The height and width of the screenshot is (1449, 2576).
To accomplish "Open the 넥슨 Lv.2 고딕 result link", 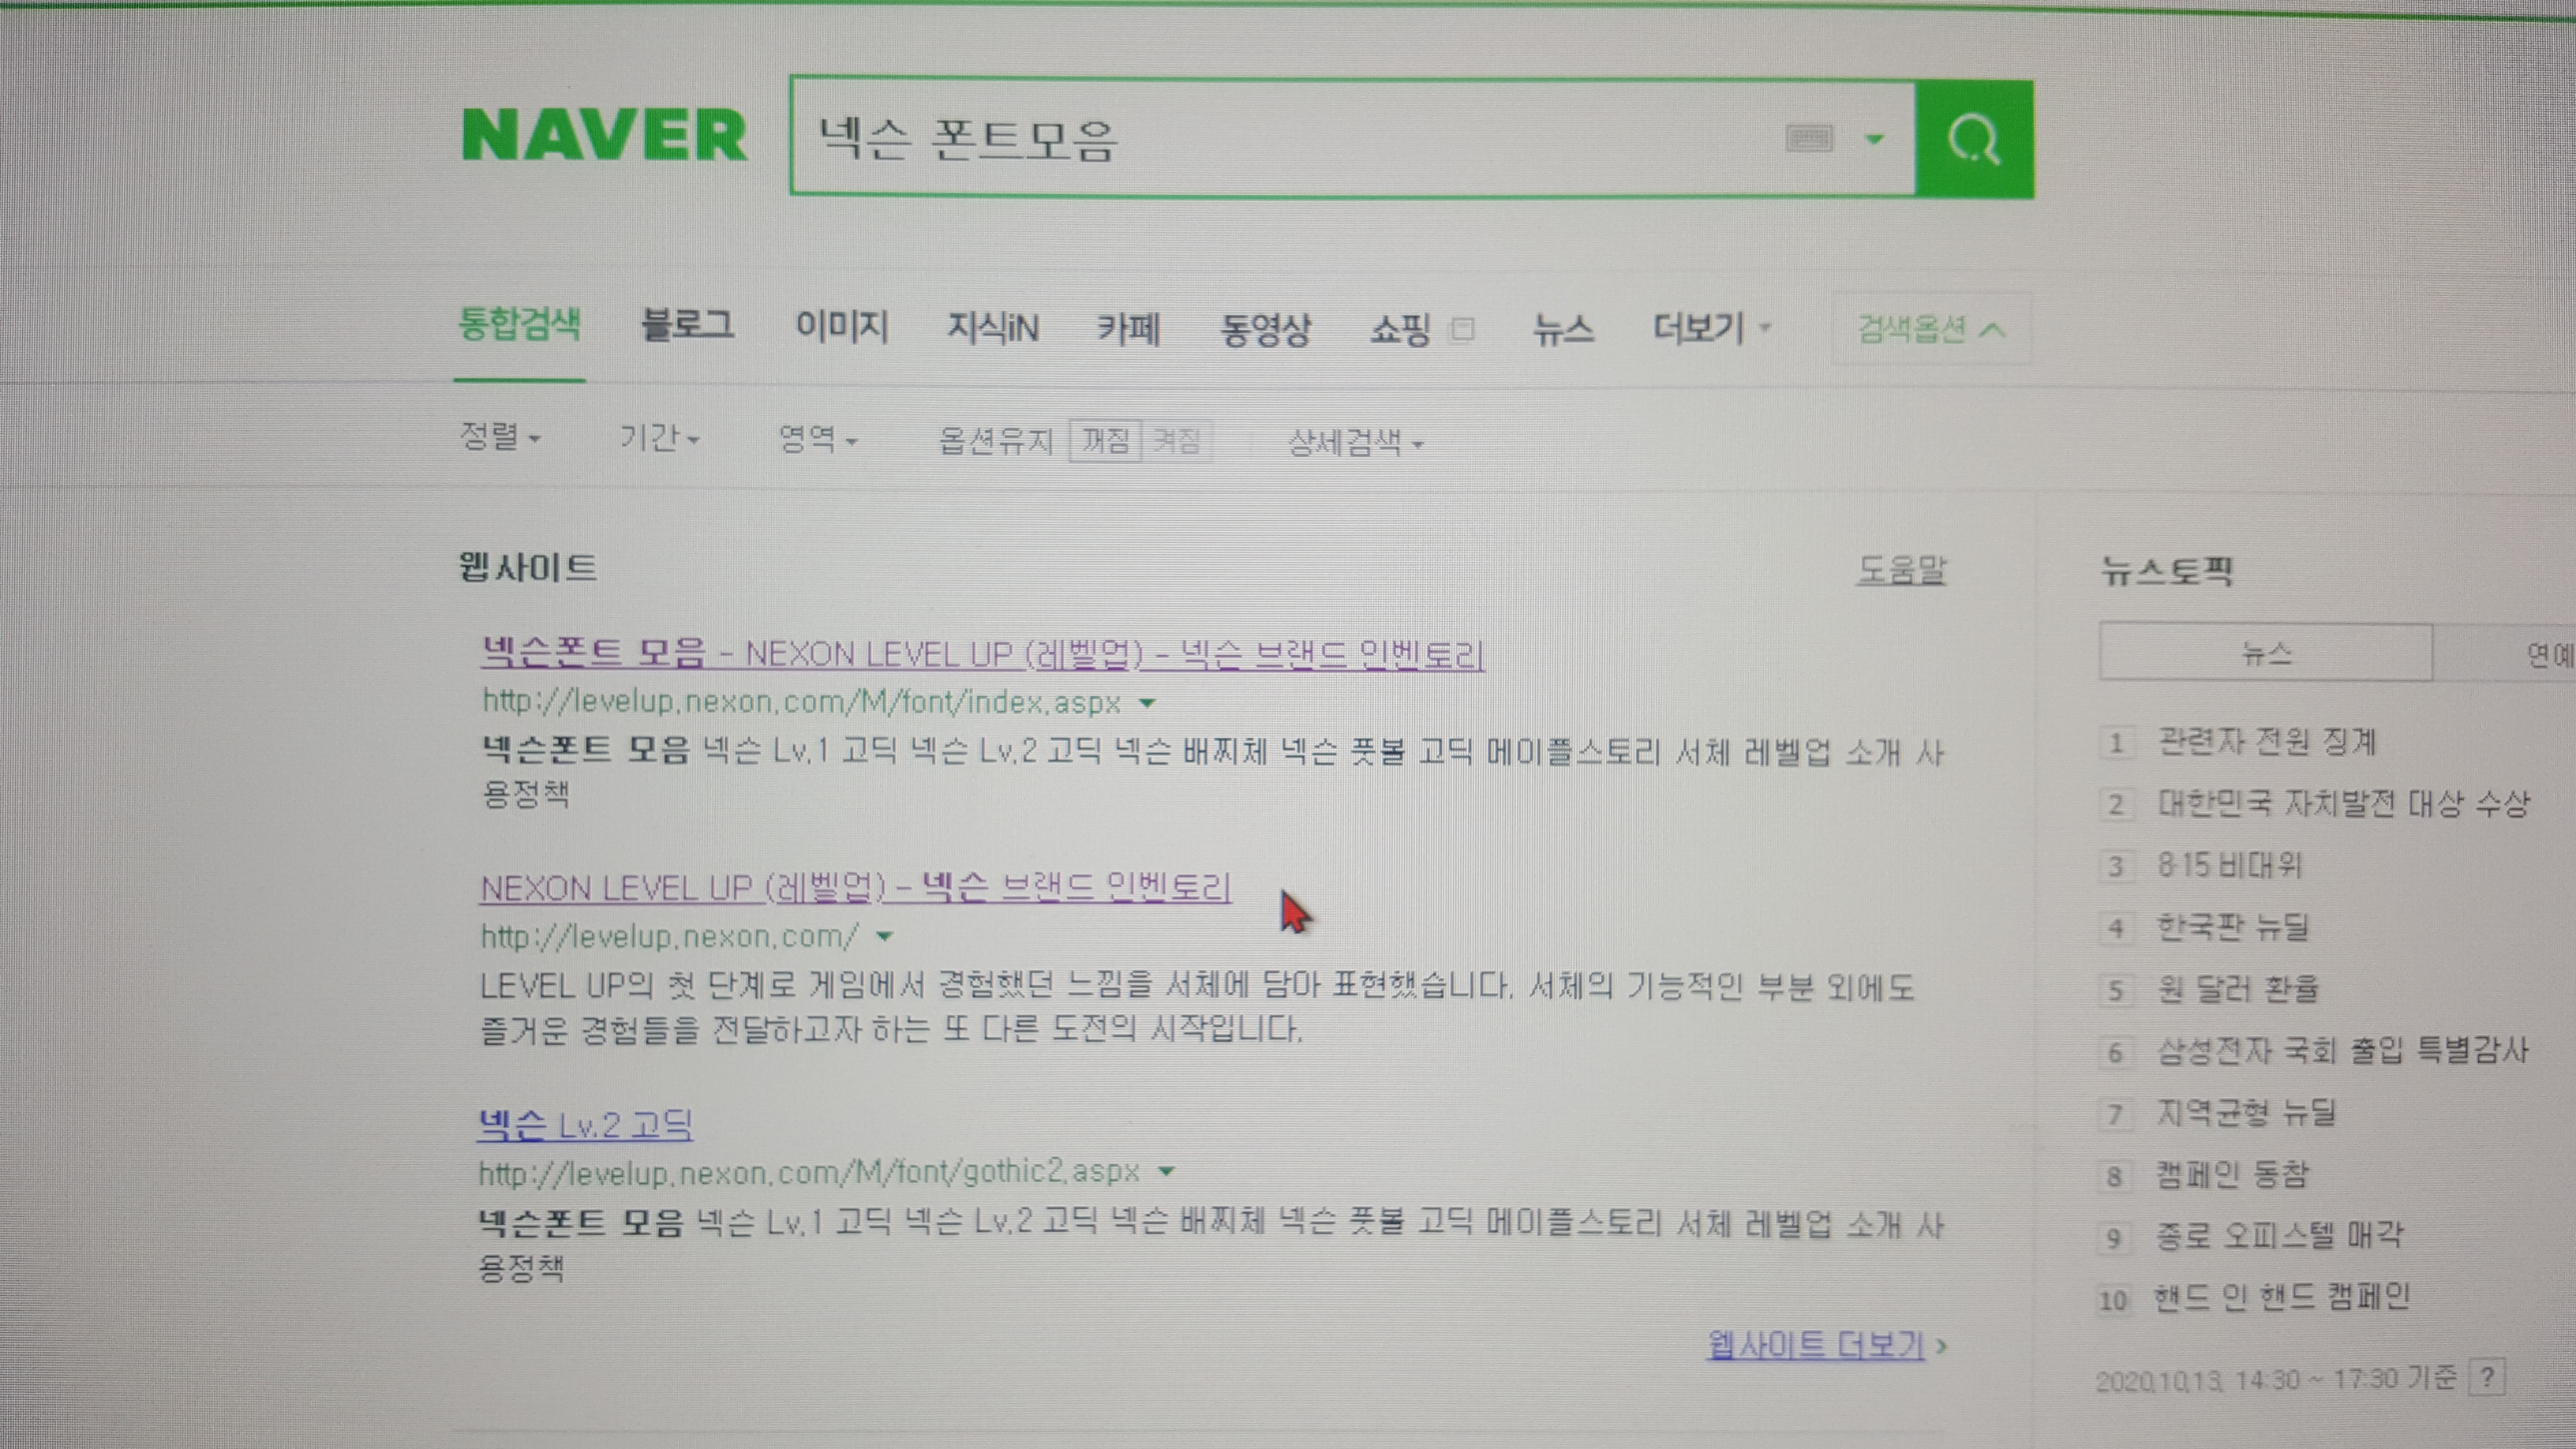I will point(585,1125).
